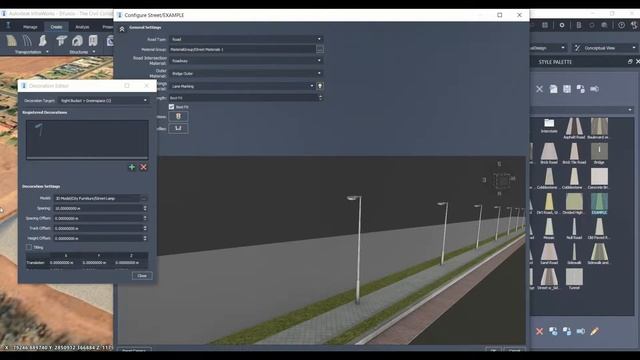Undock the Style Palette panel icon

[630, 62]
